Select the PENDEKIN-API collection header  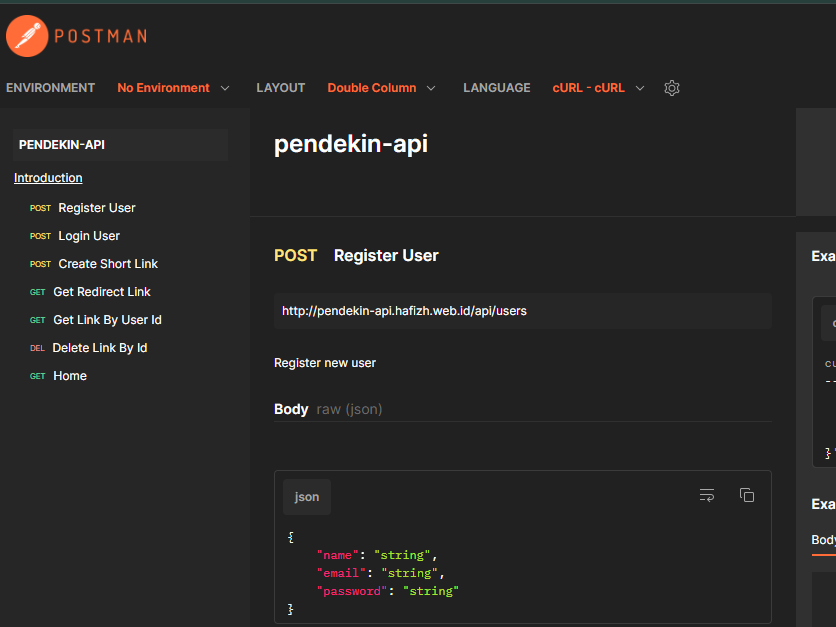pyautogui.click(x=120, y=145)
